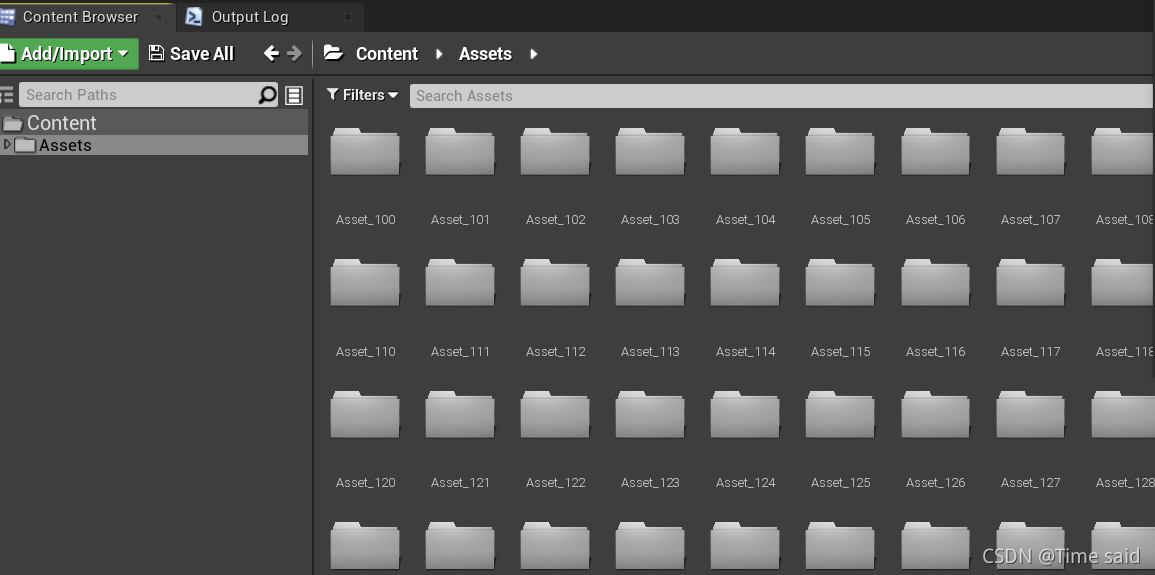The width and height of the screenshot is (1155, 575).
Task: Select the Asset_113 folder icon
Action: tap(650, 283)
